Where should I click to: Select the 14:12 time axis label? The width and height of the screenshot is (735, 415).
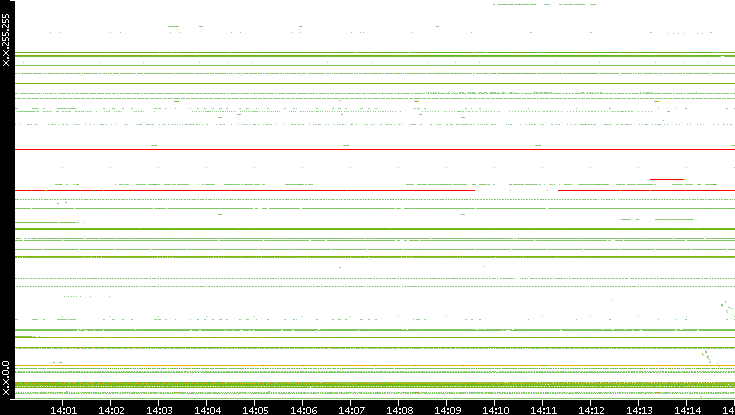pyautogui.click(x=592, y=410)
